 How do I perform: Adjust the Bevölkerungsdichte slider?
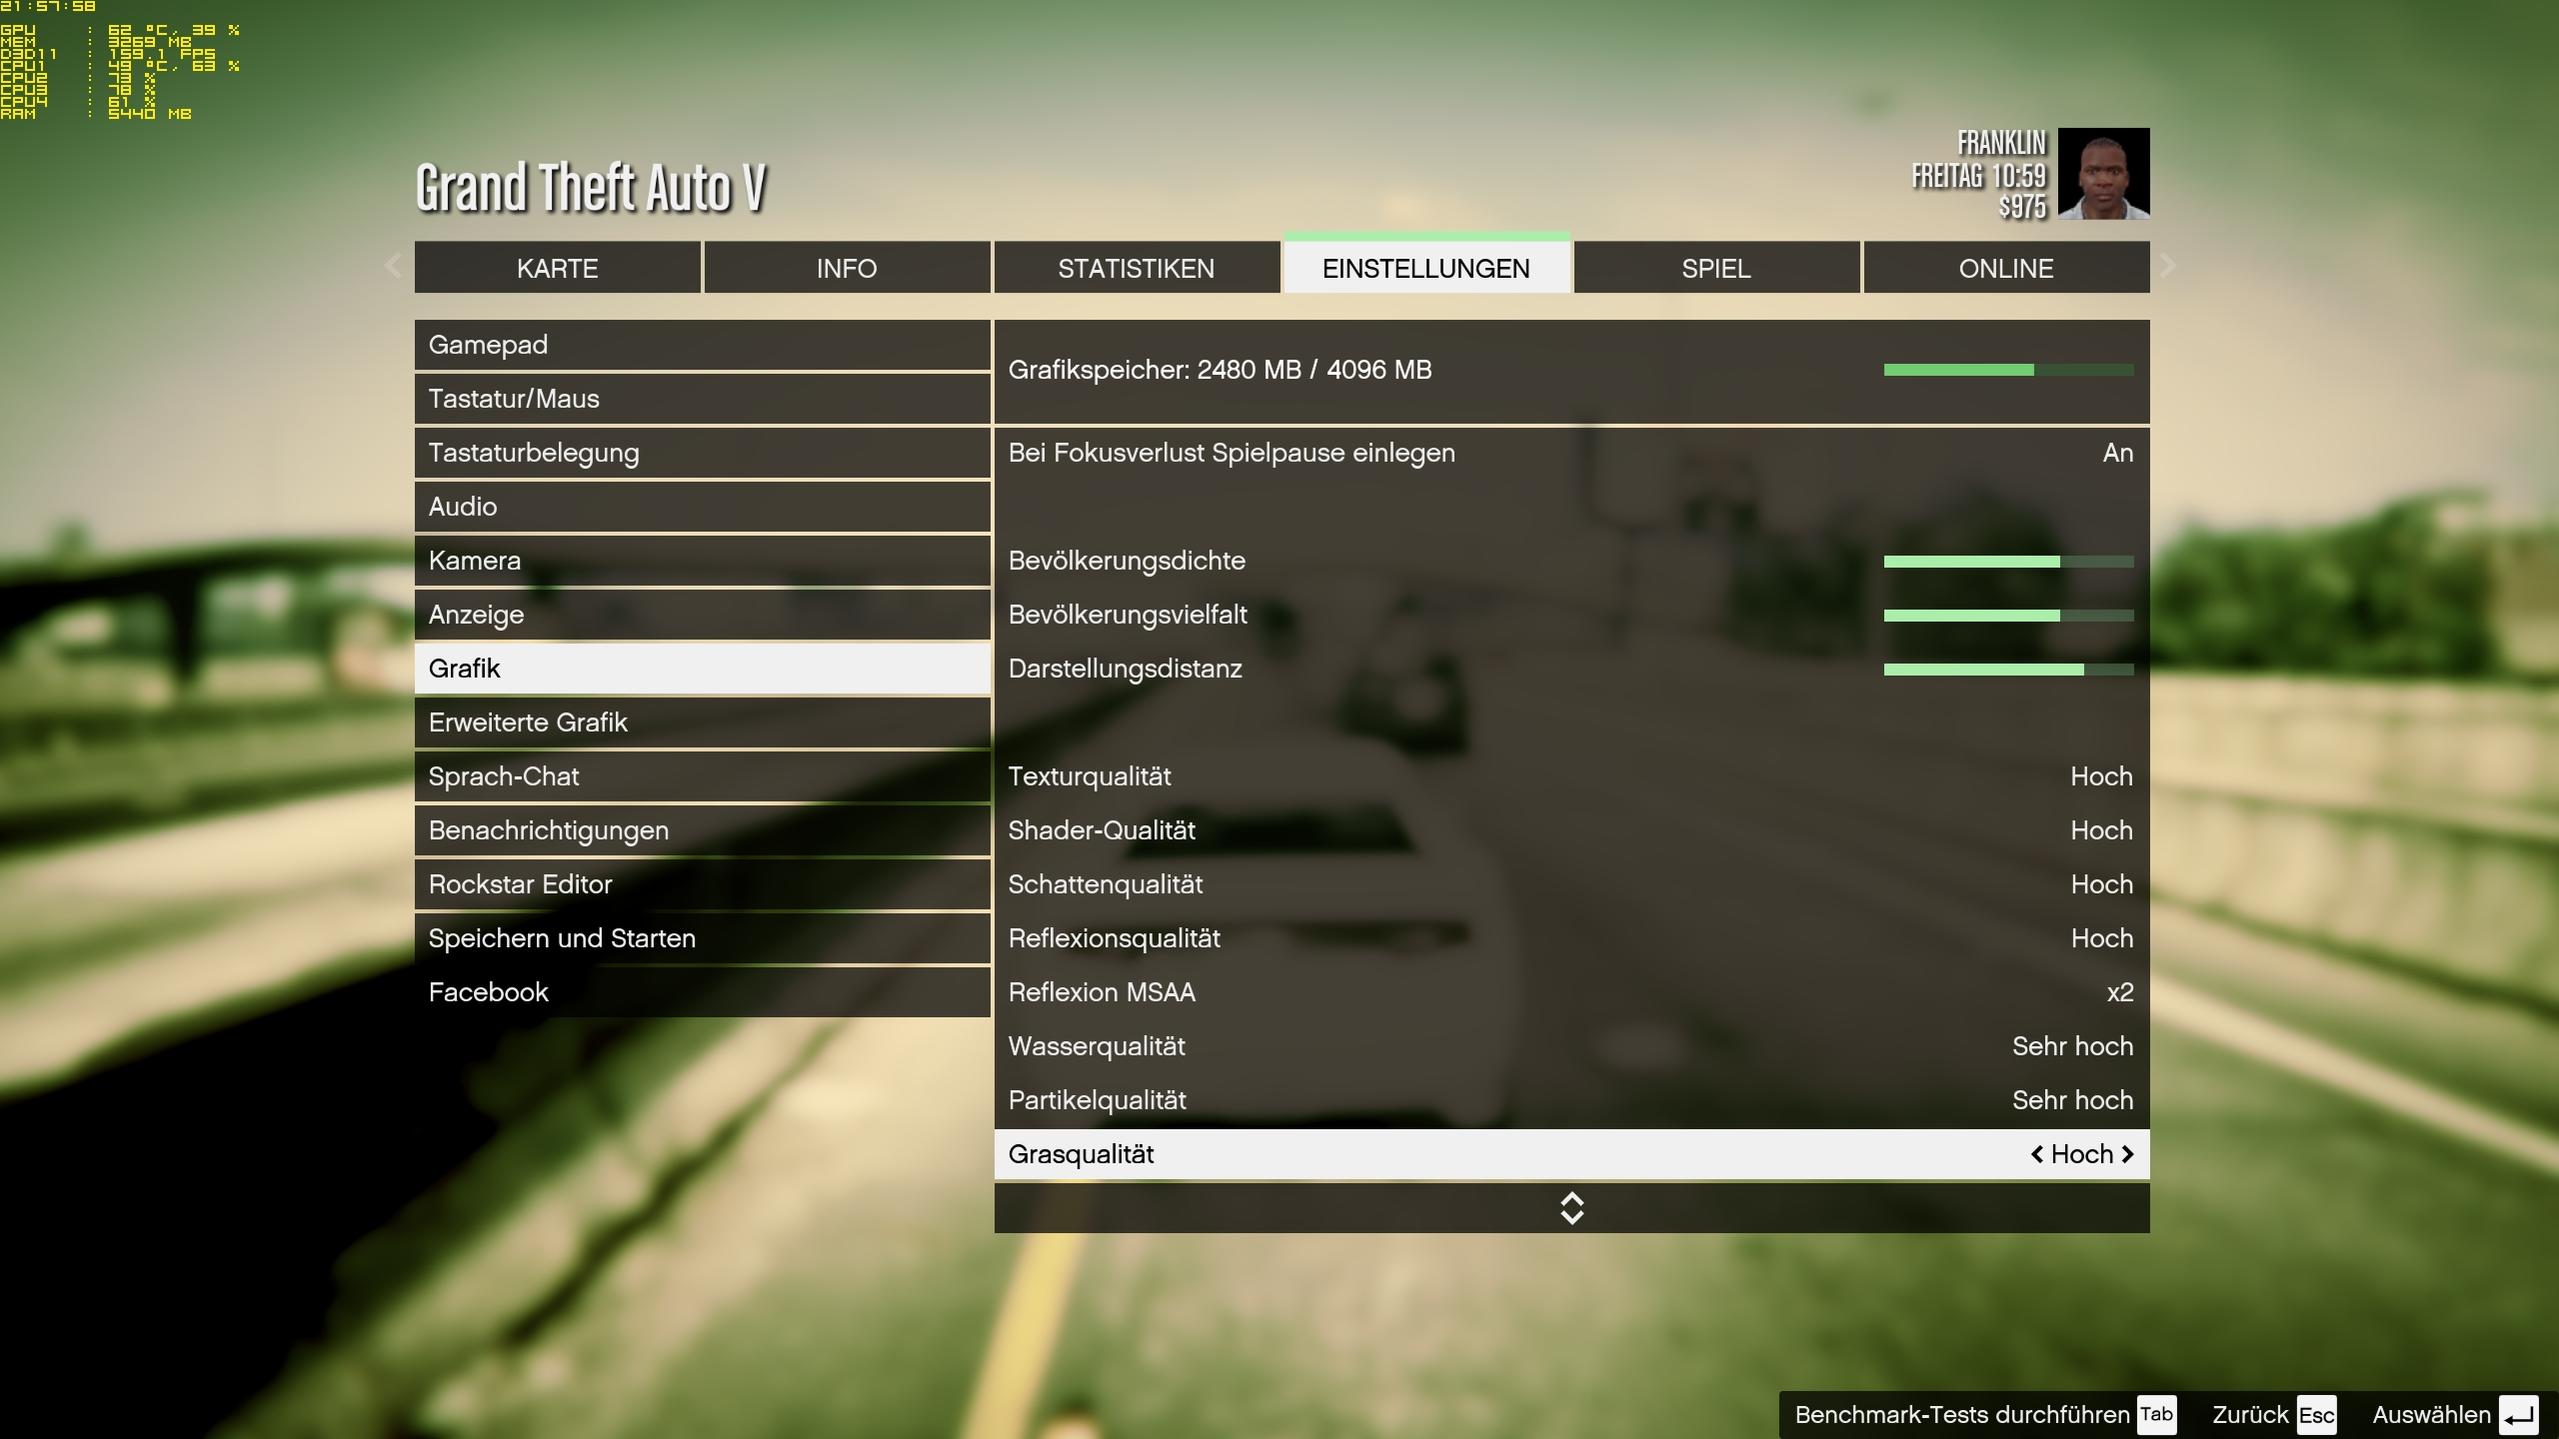pyautogui.click(x=2007, y=561)
